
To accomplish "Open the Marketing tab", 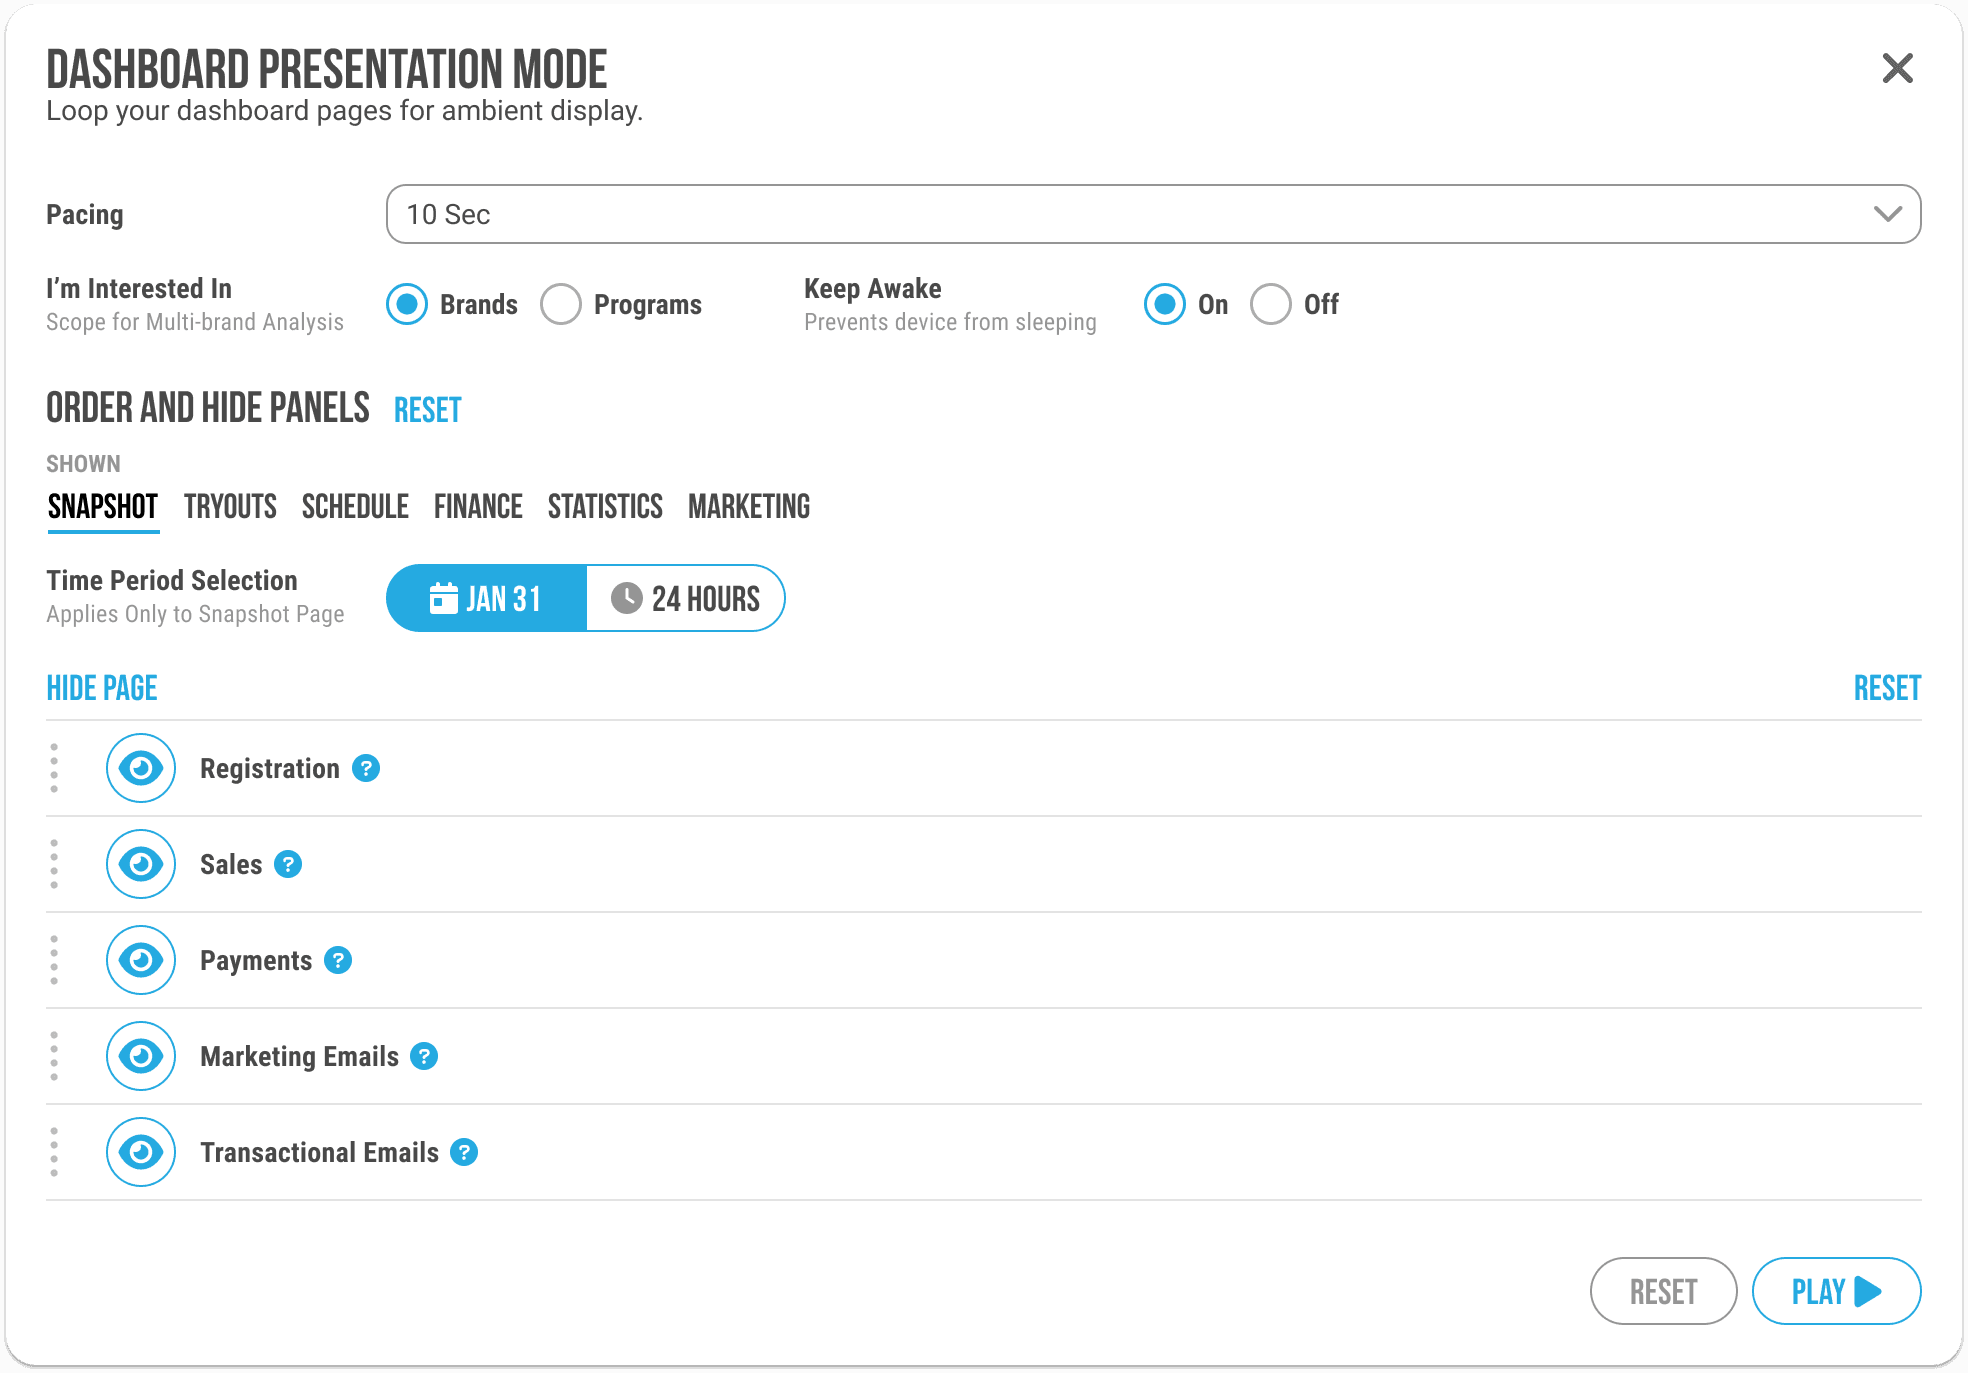I will [x=749, y=507].
